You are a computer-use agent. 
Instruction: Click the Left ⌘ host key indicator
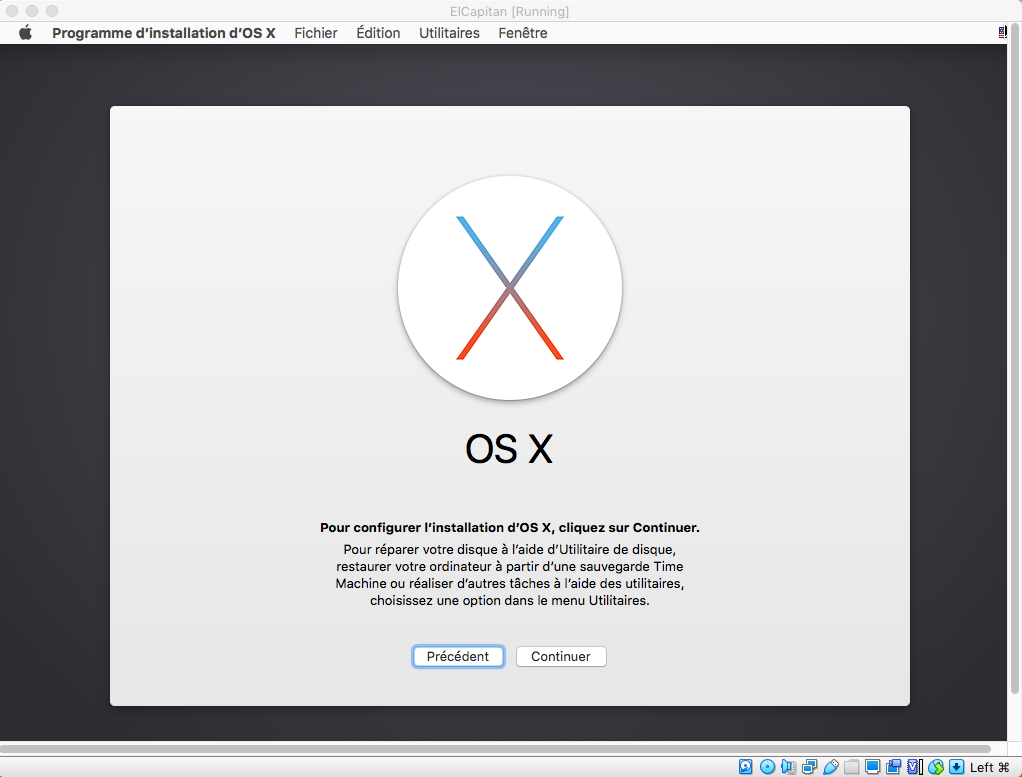coord(989,767)
